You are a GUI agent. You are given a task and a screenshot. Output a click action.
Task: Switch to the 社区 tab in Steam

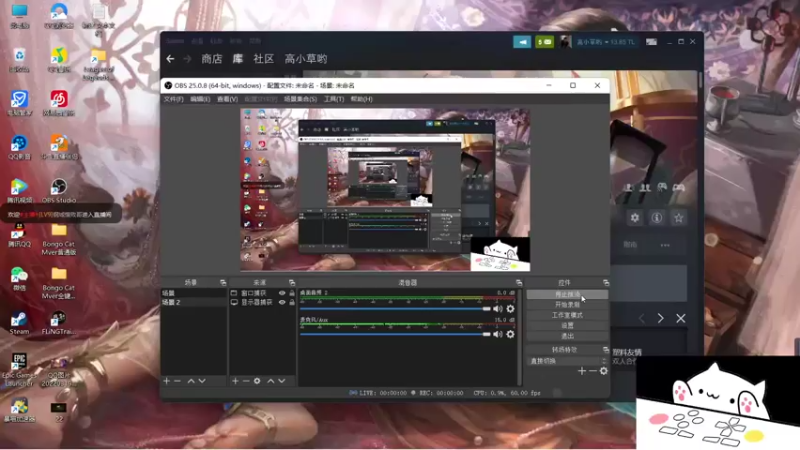tap(264, 59)
